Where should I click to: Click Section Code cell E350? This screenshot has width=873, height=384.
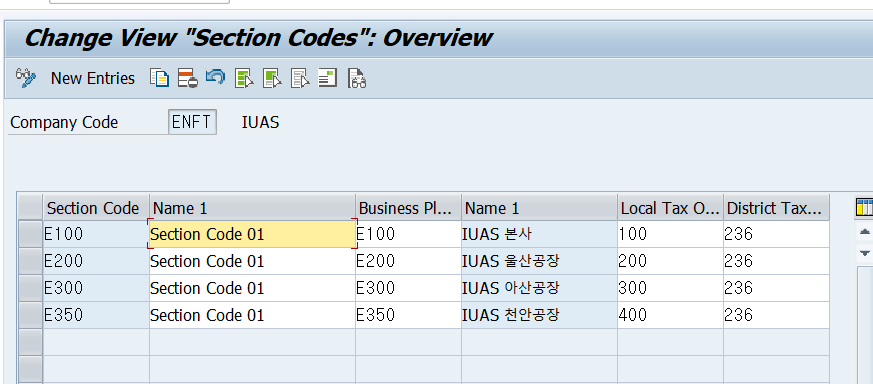96,315
